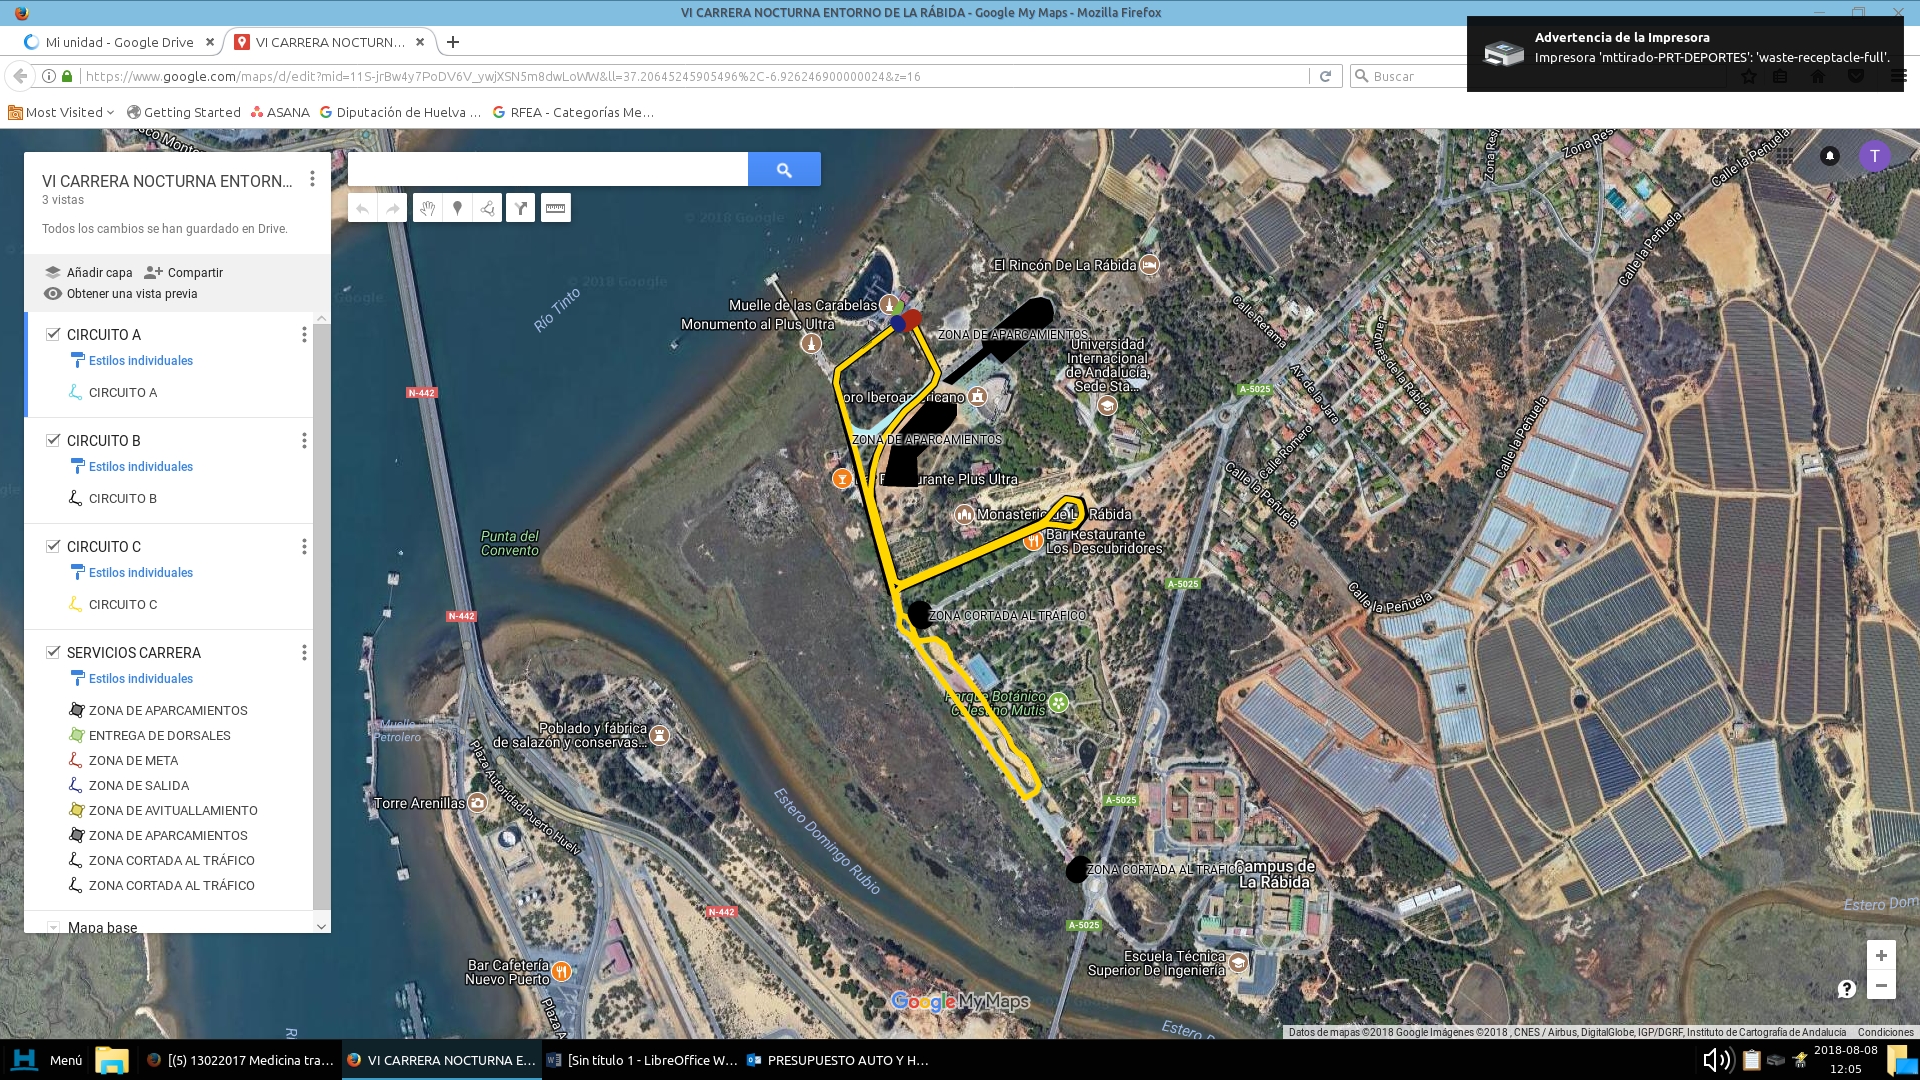Select first ZONA CORTADA AL TRÁFICO item
The image size is (1920, 1080).
click(x=172, y=860)
